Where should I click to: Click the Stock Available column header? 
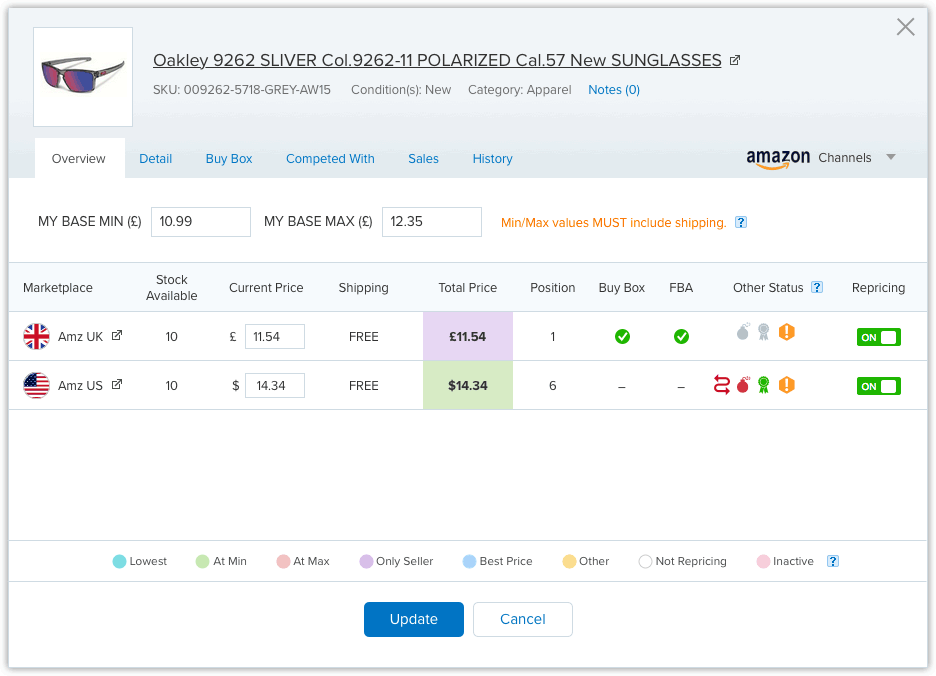[x=172, y=288]
